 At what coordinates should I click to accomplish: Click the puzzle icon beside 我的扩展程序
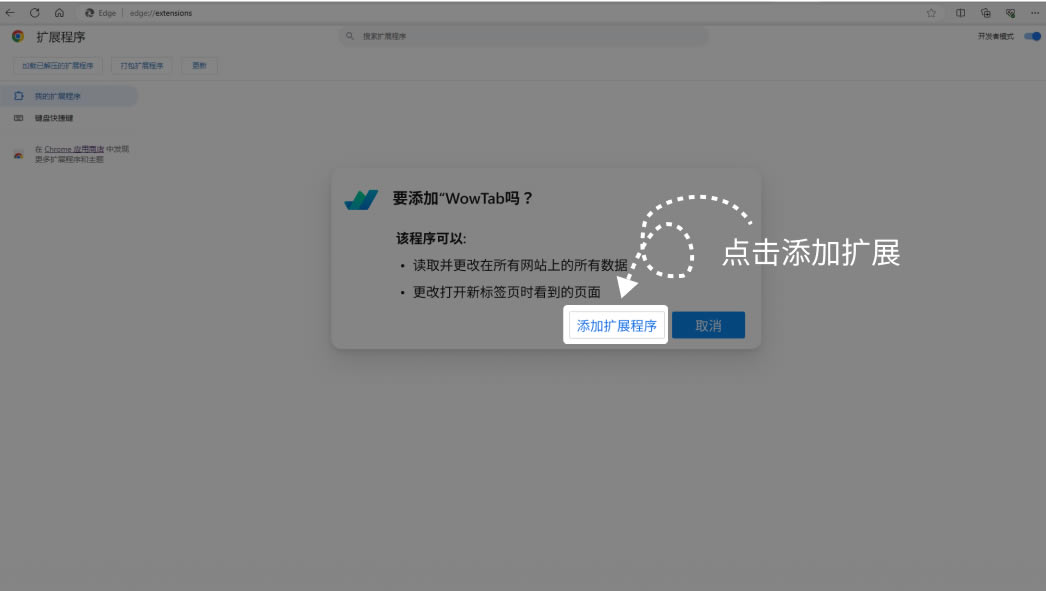click(x=19, y=96)
